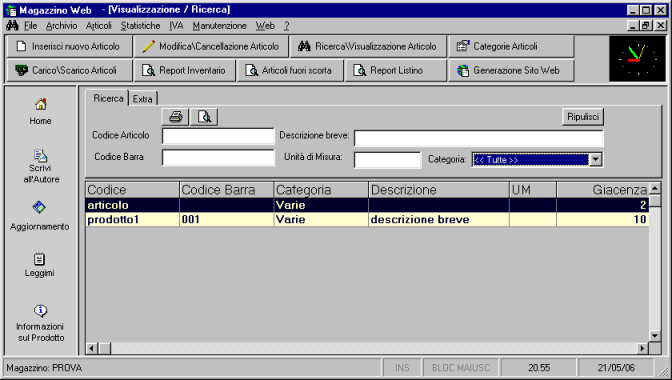Image resolution: width=672 pixels, height=380 pixels.
Task: Launch Generazione Sito Web
Action: [511, 70]
